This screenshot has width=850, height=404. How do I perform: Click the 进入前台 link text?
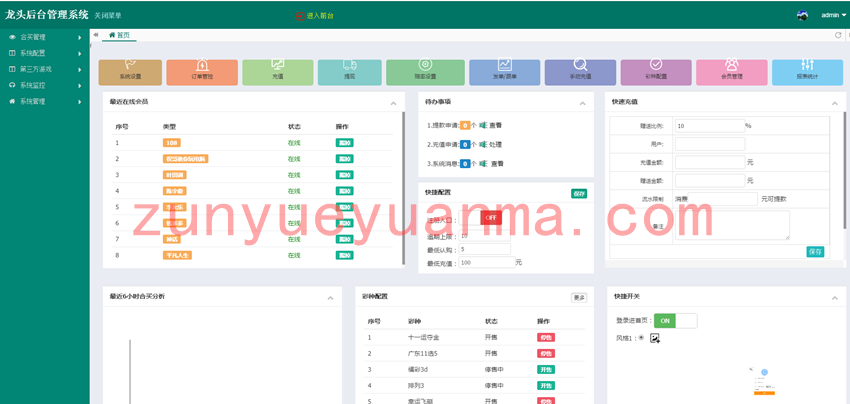click(x=320, y=16)
